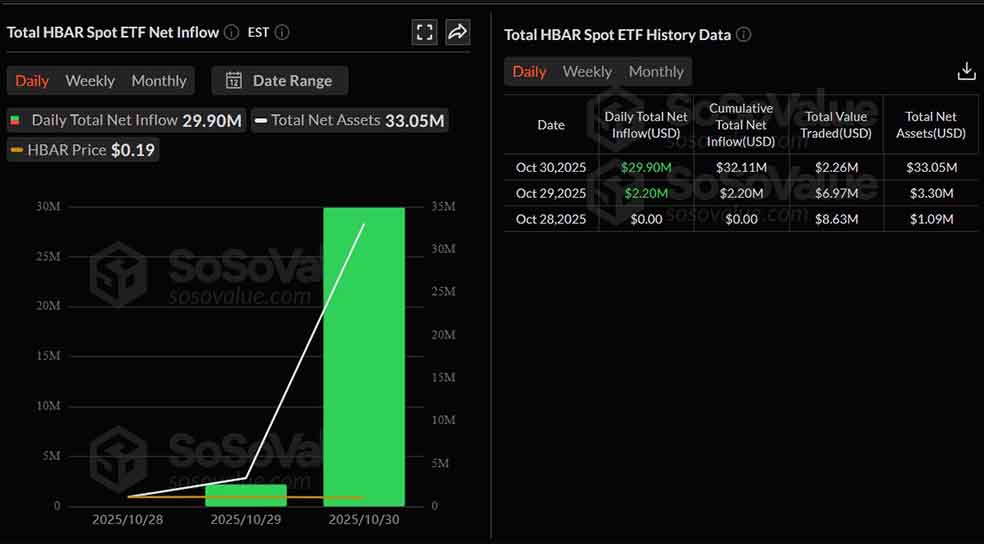984x544 pixels.
Task: Click Cumulative Total Net Inflow(USD) header
Action: (x=741, y=125)
